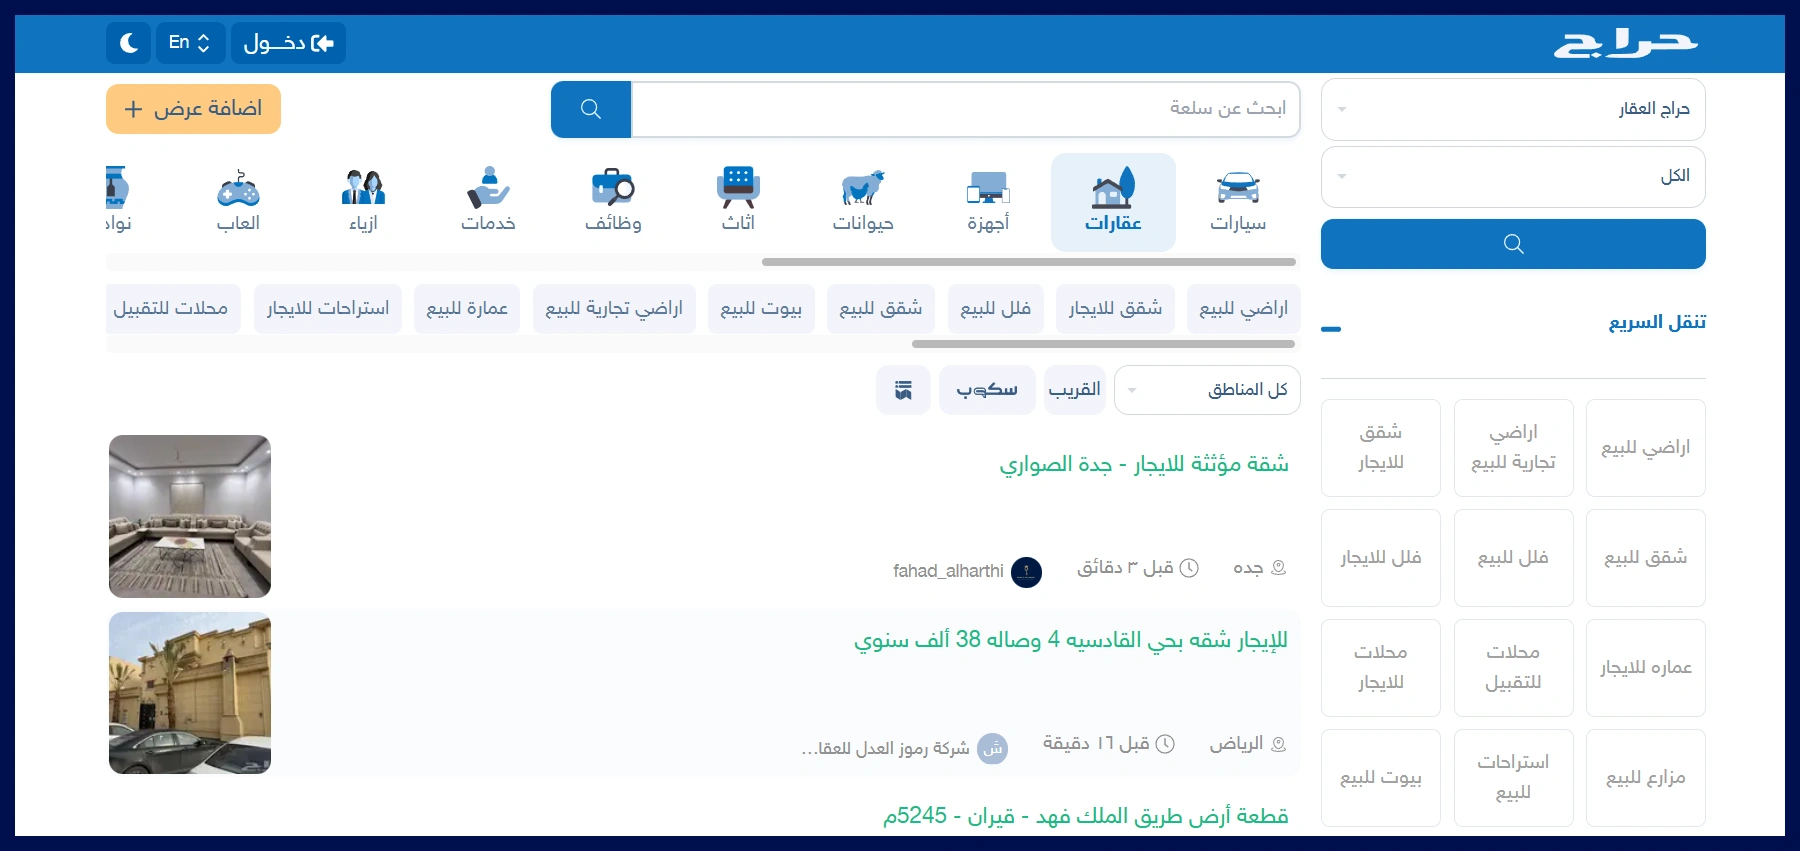
Task: Open the كل المناطق region dropdown
Action: coord(1207,390)
